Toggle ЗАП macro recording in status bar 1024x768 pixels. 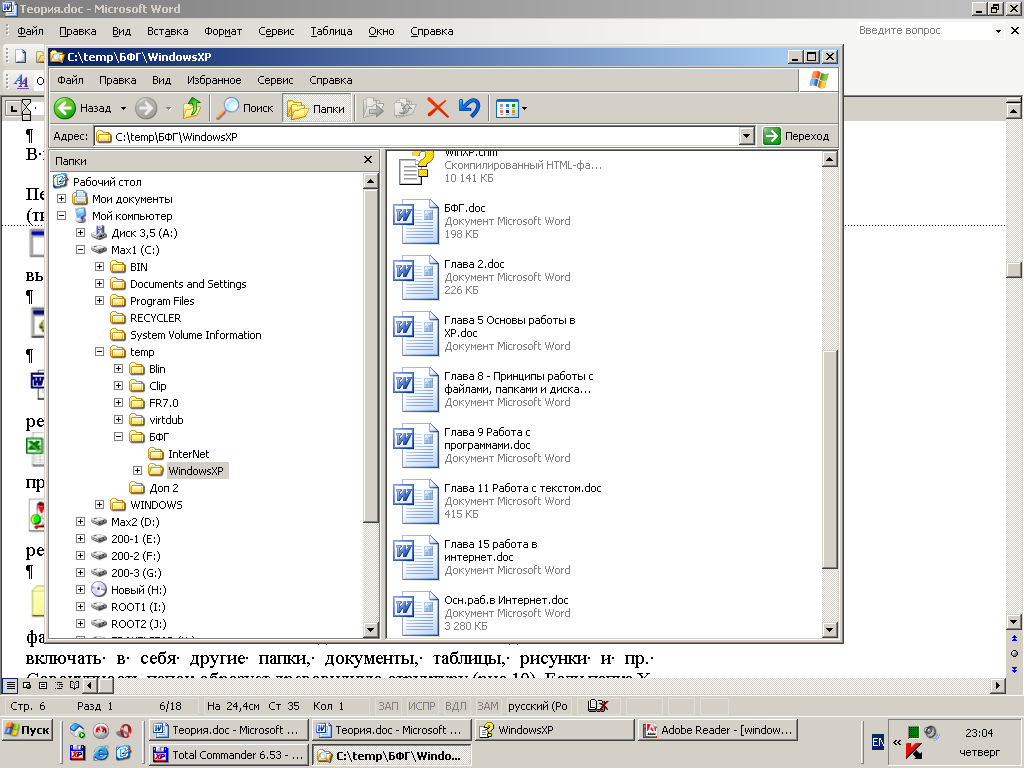(x=388, y=706)
